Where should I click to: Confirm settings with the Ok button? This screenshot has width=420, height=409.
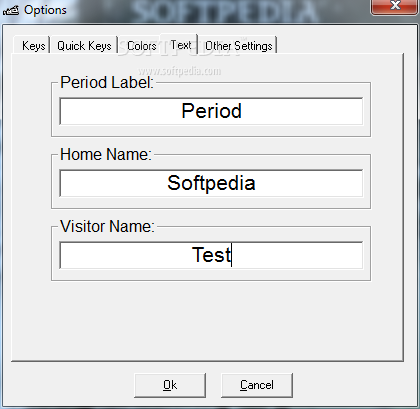[170, 385]
